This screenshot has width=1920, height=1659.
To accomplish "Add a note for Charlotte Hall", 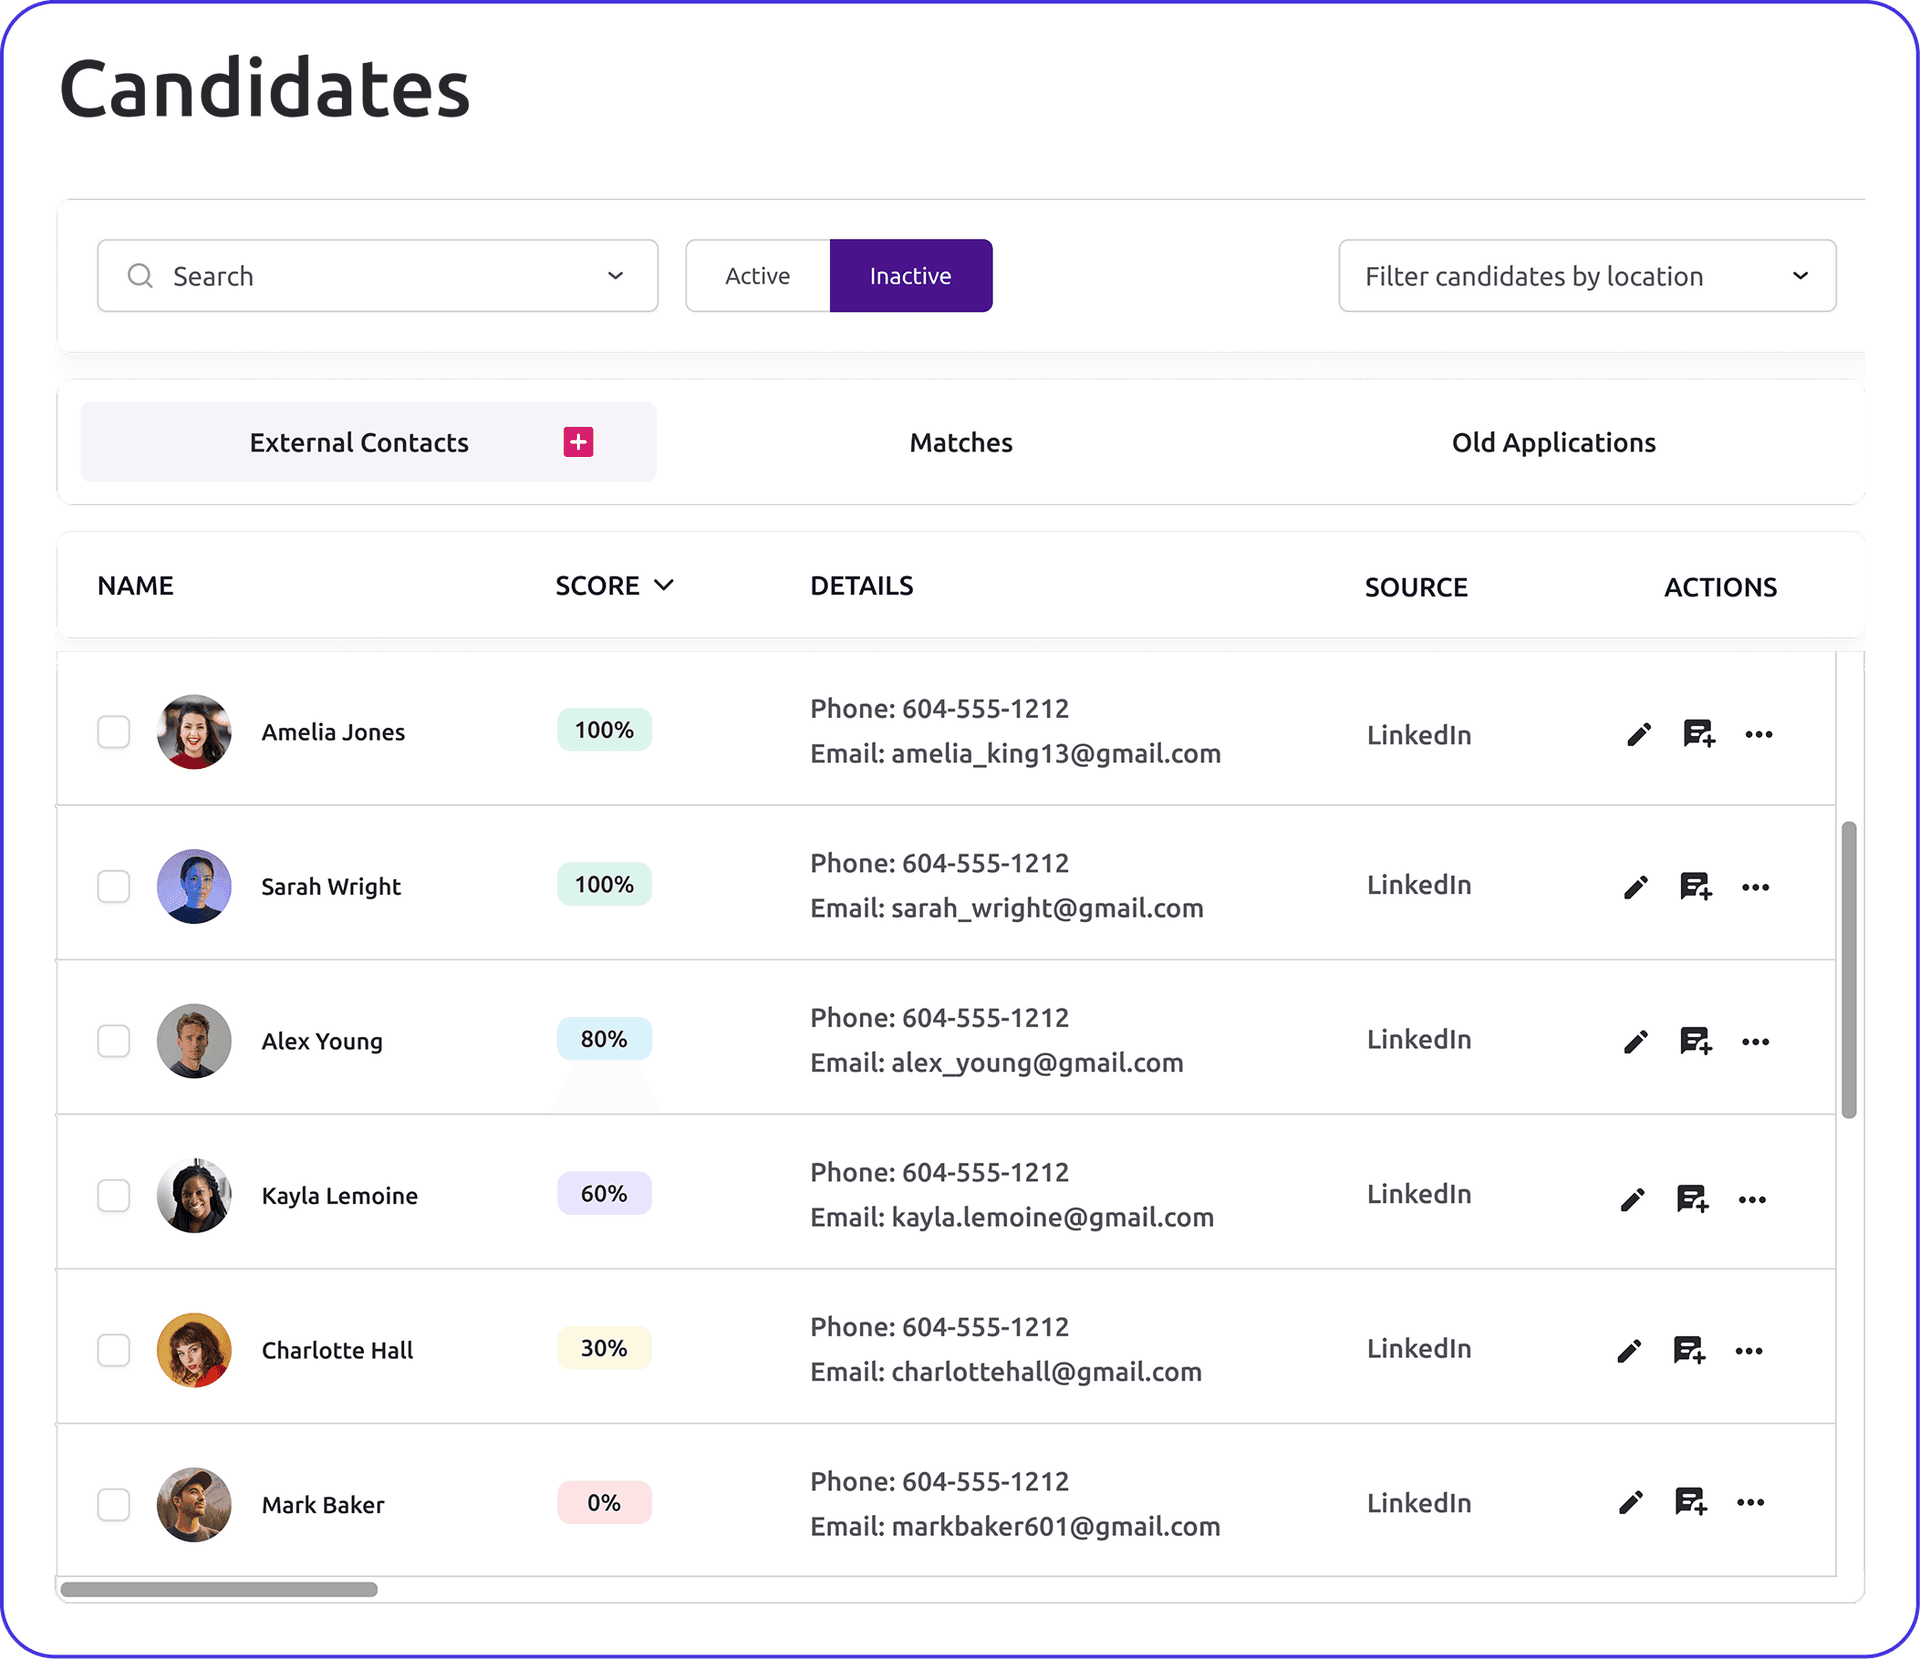I will [x=1691, y=1350].
